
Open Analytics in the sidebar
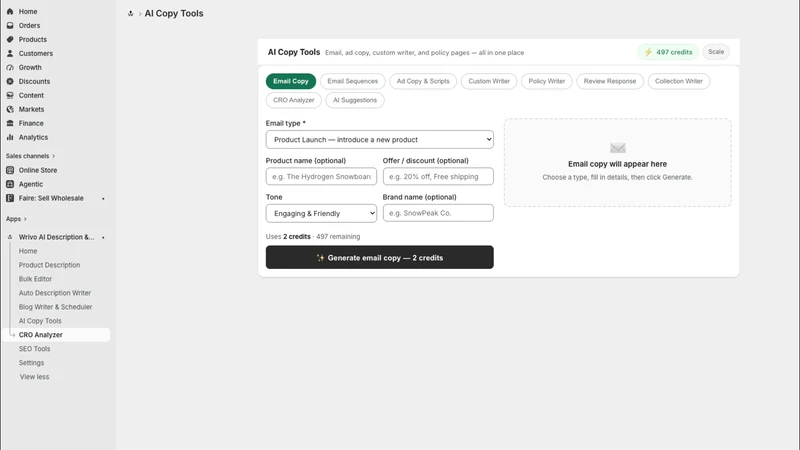(x=33, y=137)
